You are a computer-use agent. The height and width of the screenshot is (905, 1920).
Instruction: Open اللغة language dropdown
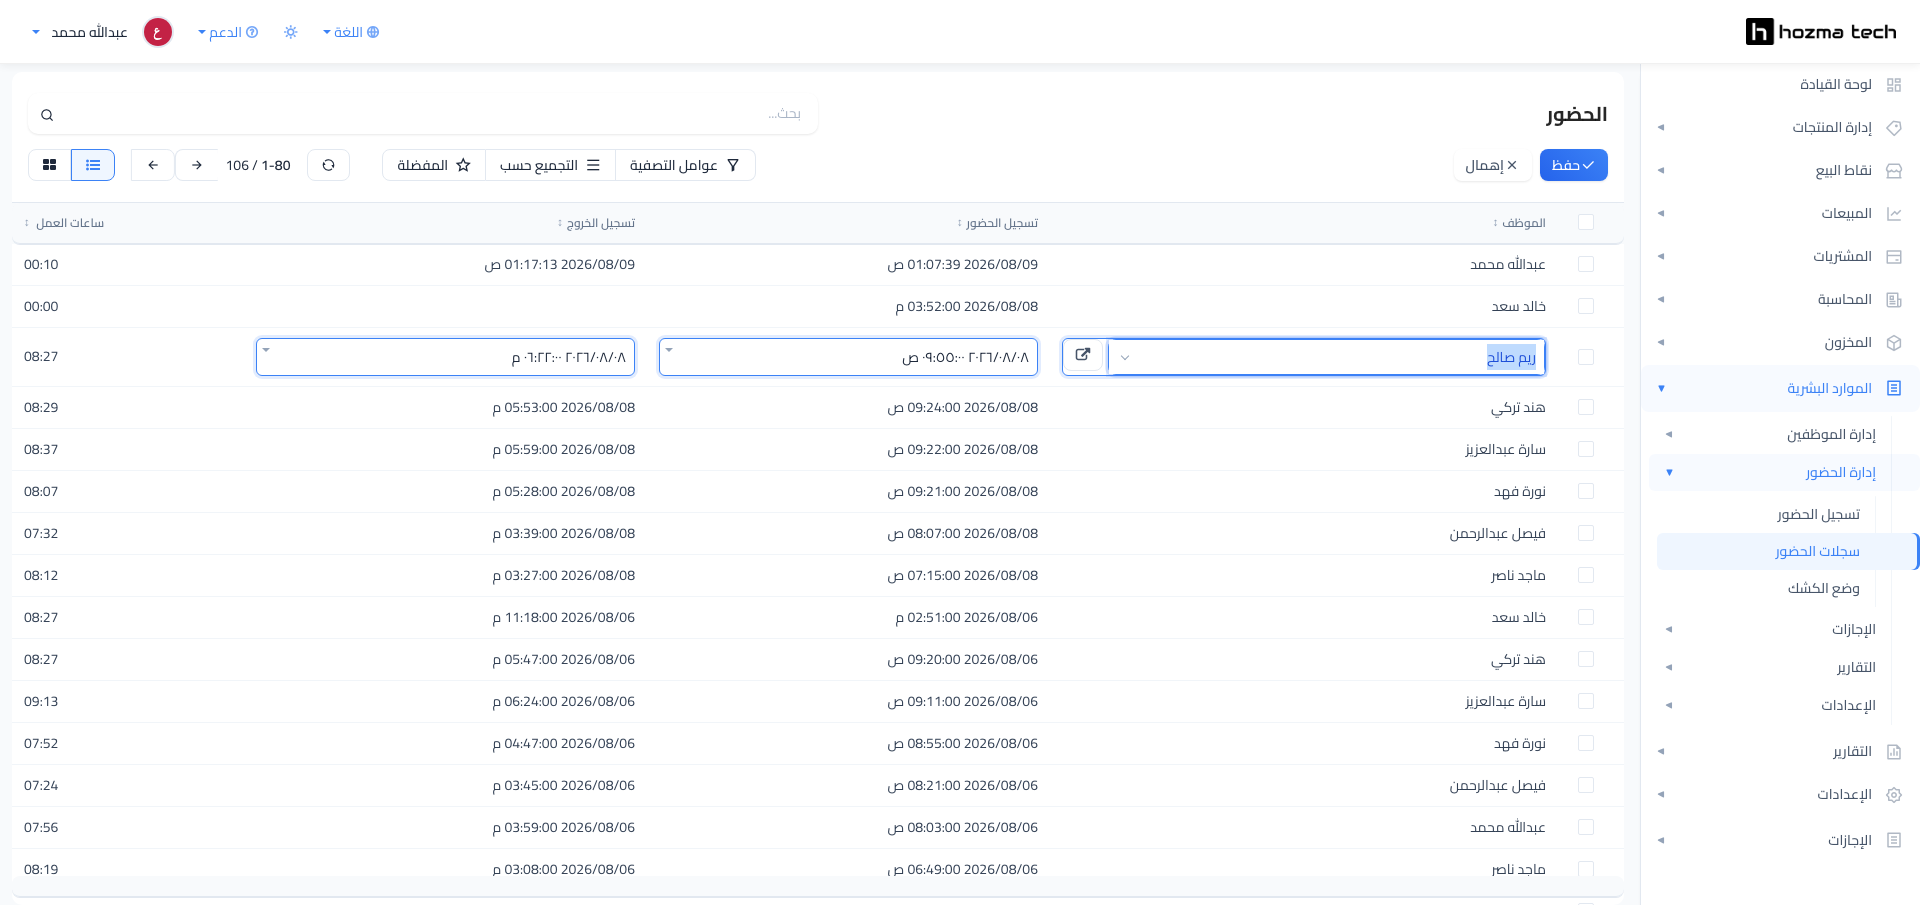(x=351, y=32)
